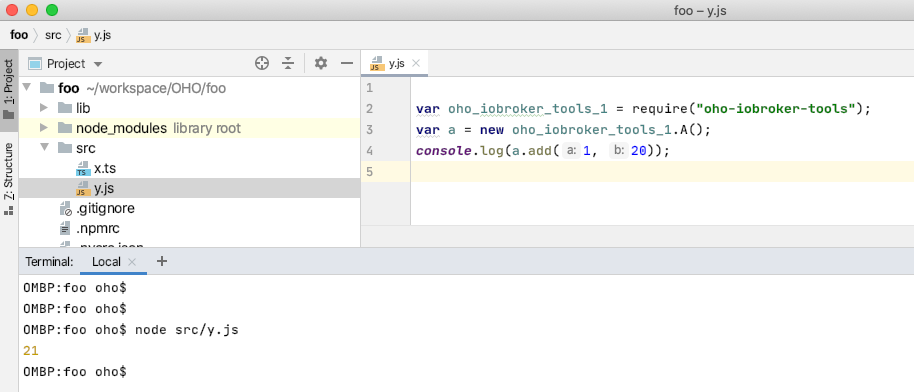914x392 pixels.
Task: Click the last terminal prompt line
Action: 75,372
